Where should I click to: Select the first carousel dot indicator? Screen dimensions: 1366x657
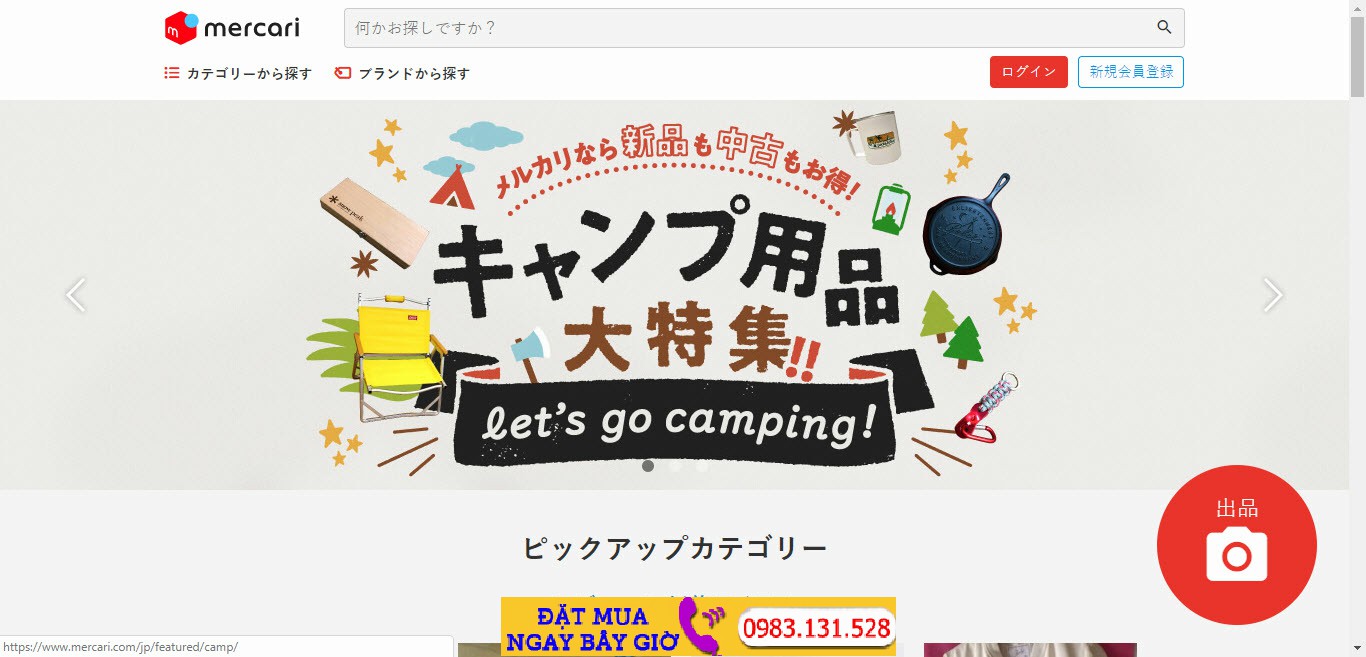pyautogui.click(x=648, y=466)
